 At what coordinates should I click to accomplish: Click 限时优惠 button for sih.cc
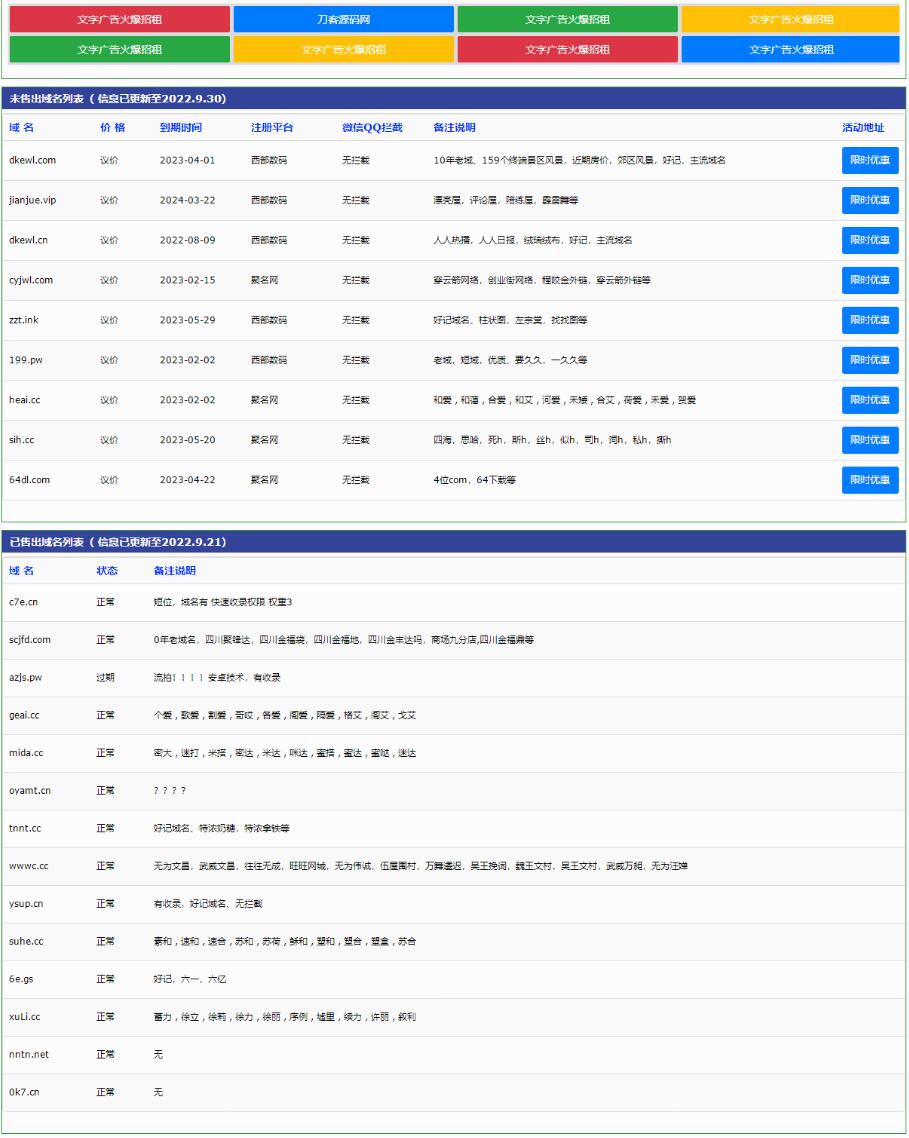click(x=869, y=440)
